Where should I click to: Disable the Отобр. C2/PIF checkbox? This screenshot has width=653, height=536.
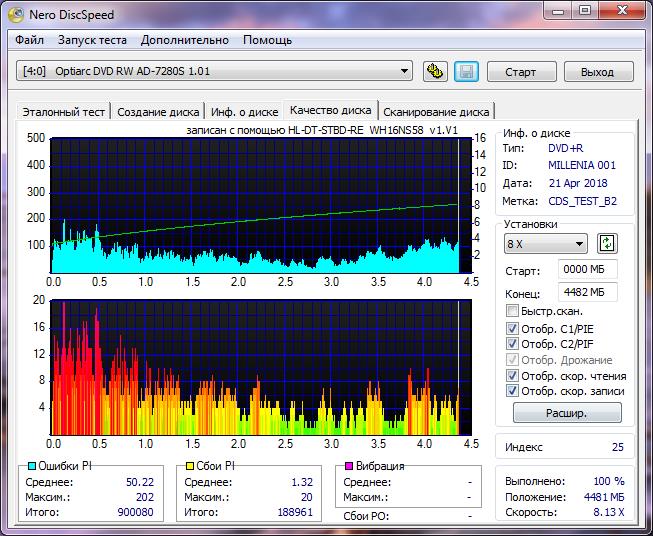pos(513,344)
